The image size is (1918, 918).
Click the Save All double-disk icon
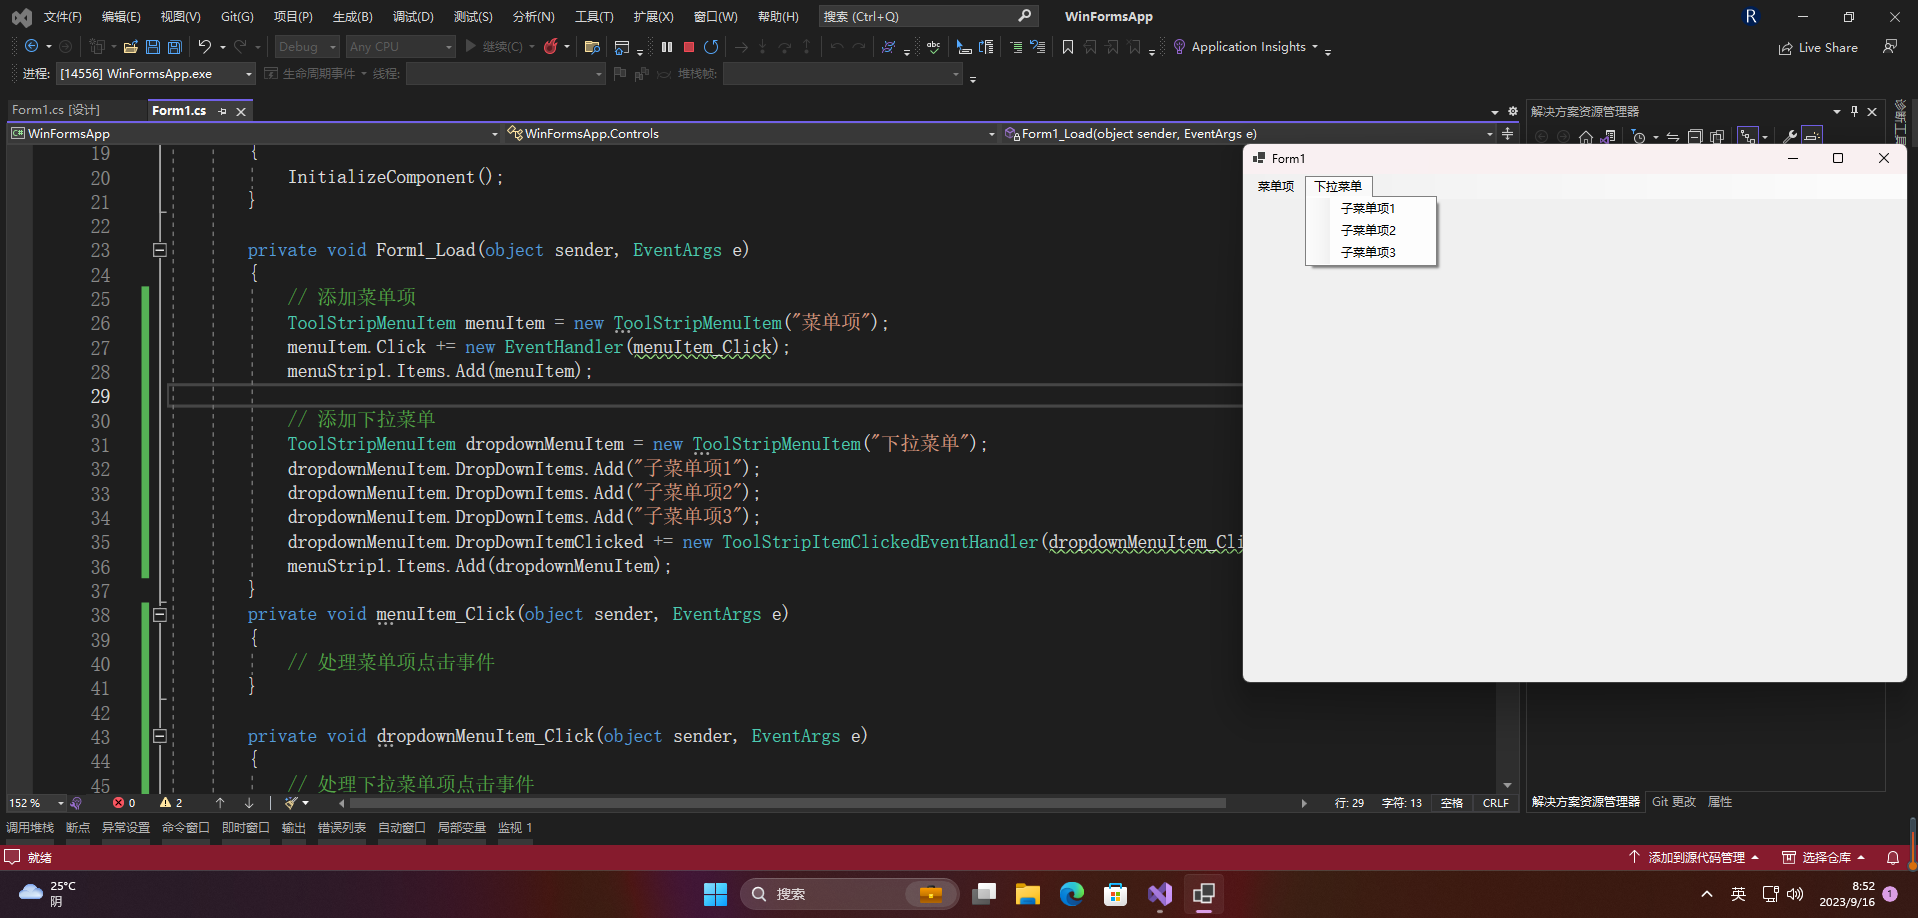coord(175,47)
